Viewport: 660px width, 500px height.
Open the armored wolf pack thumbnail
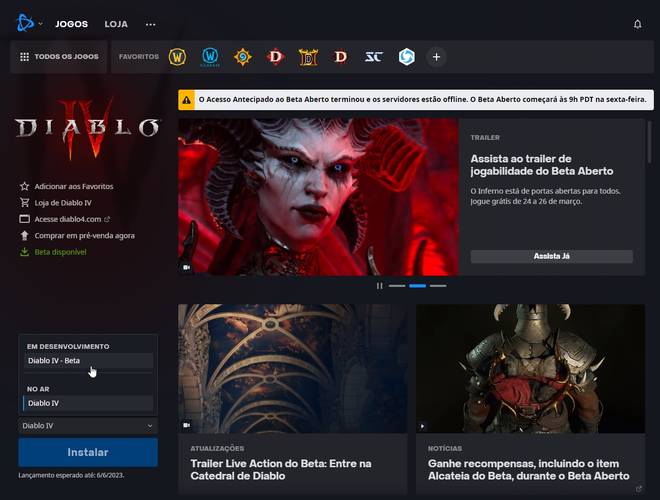[530, 368]
